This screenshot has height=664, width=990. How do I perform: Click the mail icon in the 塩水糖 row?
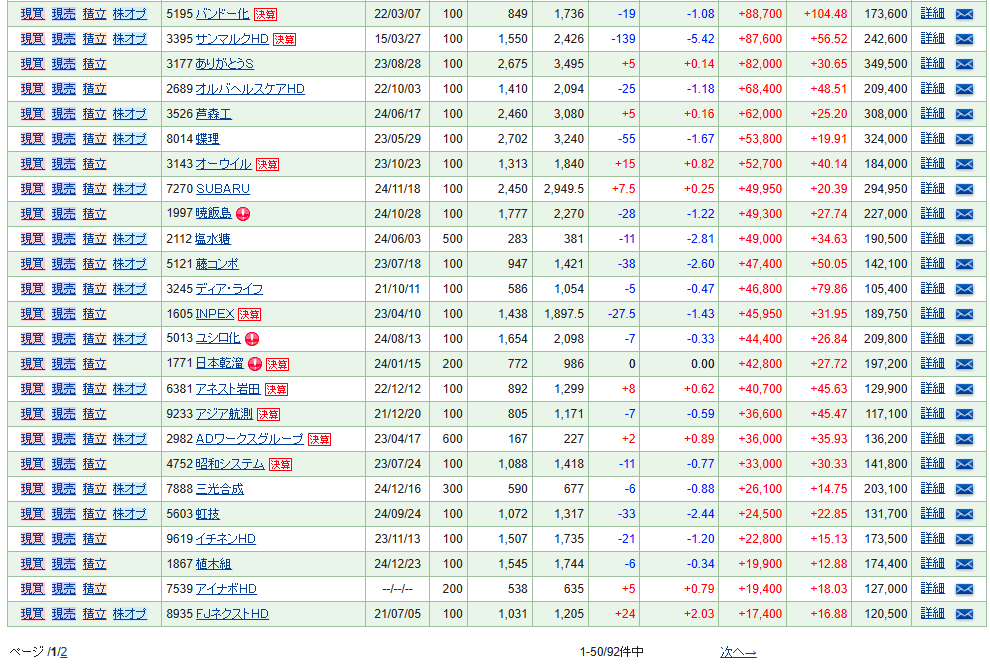(x=964, y=239)
